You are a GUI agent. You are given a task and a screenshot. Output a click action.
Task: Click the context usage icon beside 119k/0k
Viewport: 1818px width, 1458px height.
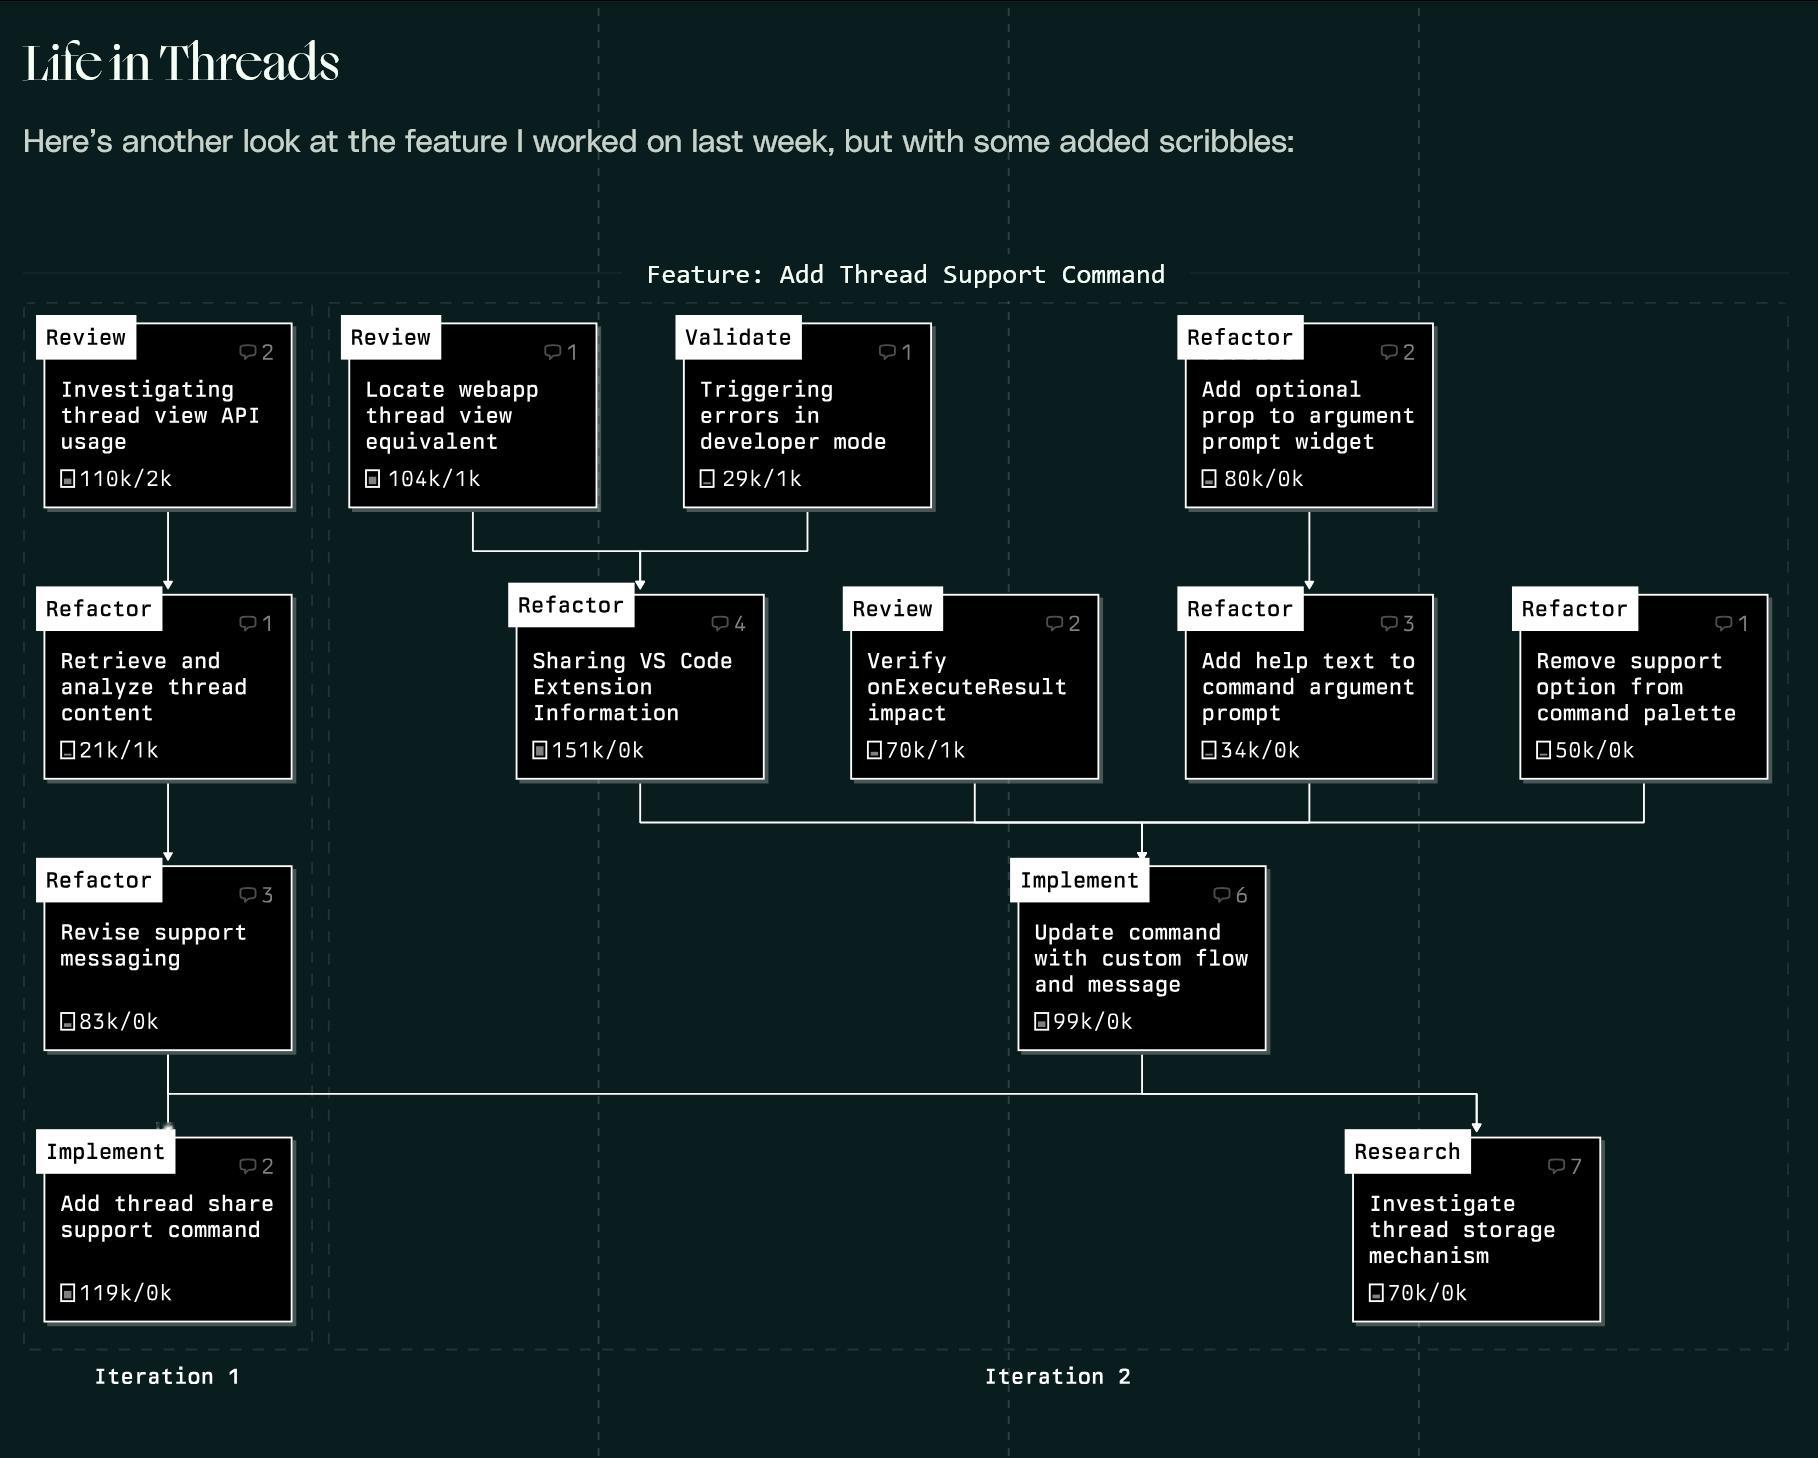pyautogui.click(x=68, y=1293)
